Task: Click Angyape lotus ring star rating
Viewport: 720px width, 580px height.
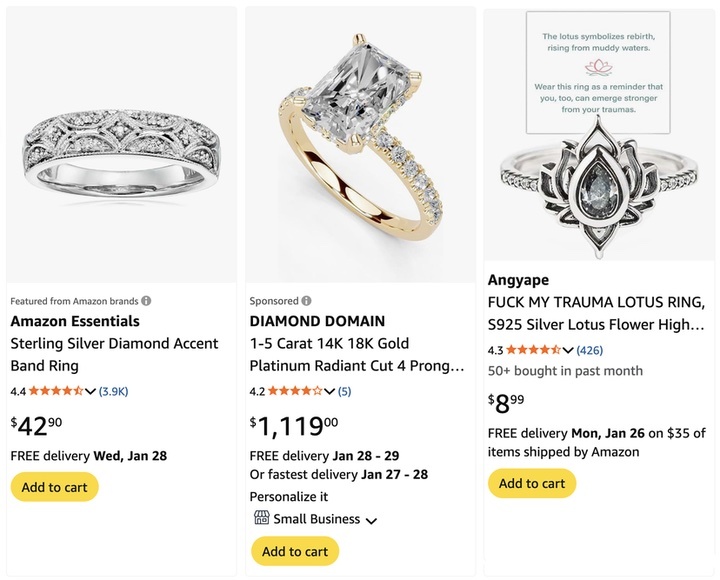Action: coord(534,350)
